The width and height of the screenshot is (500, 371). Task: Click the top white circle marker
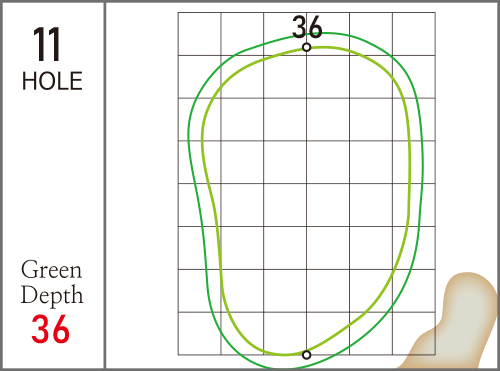coord(307,47)
